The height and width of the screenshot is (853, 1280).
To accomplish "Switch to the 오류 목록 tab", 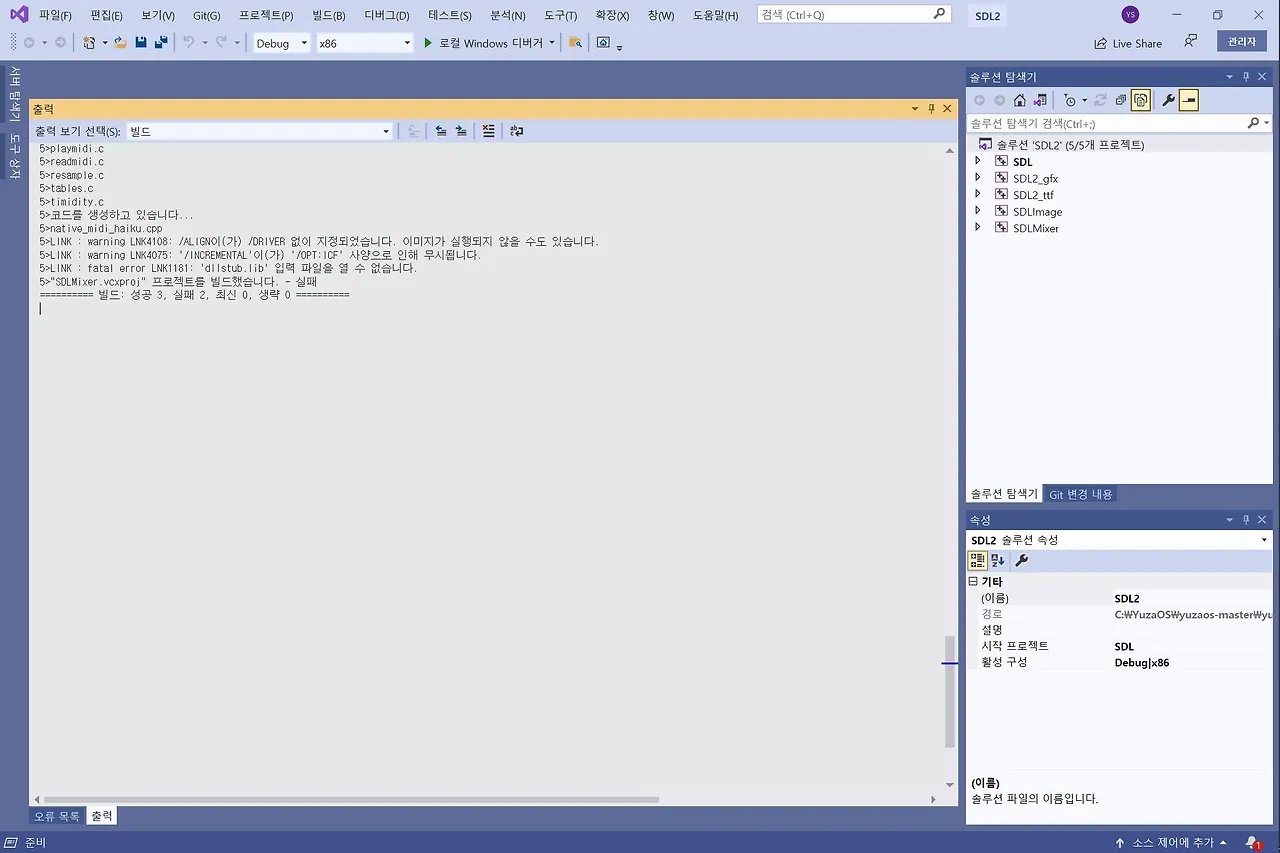I will (57, 816).
